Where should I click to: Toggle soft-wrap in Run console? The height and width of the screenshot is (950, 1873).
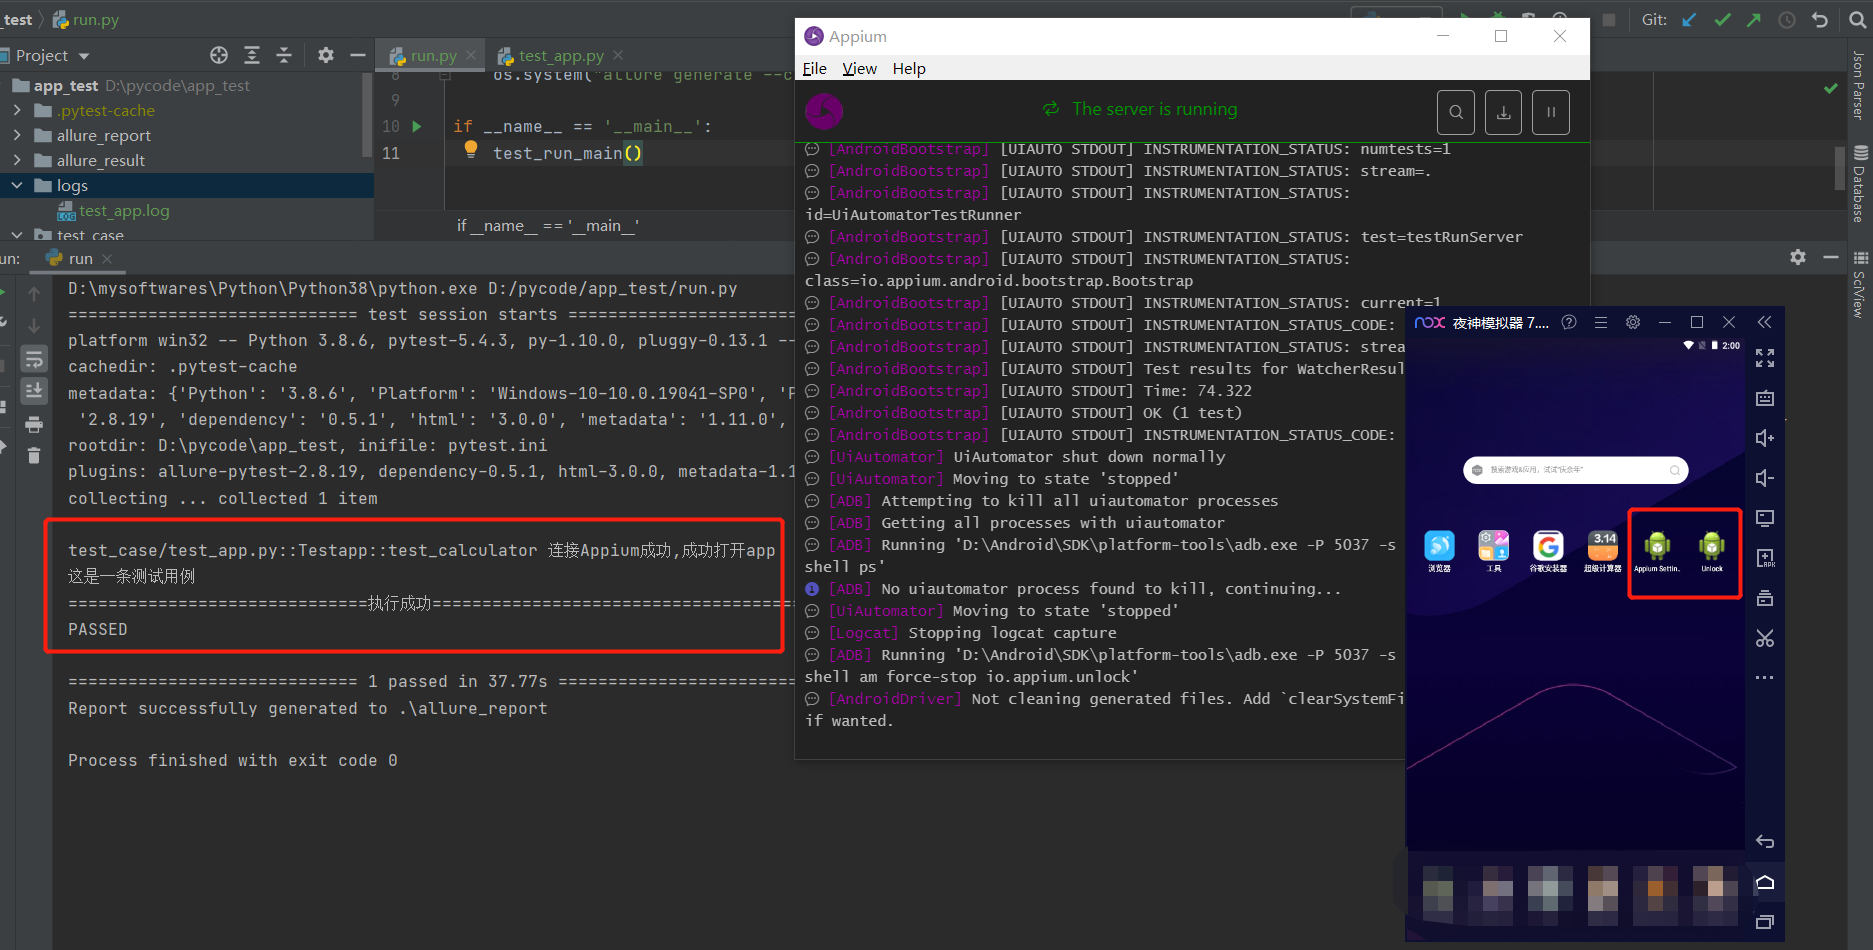point(34,359)
